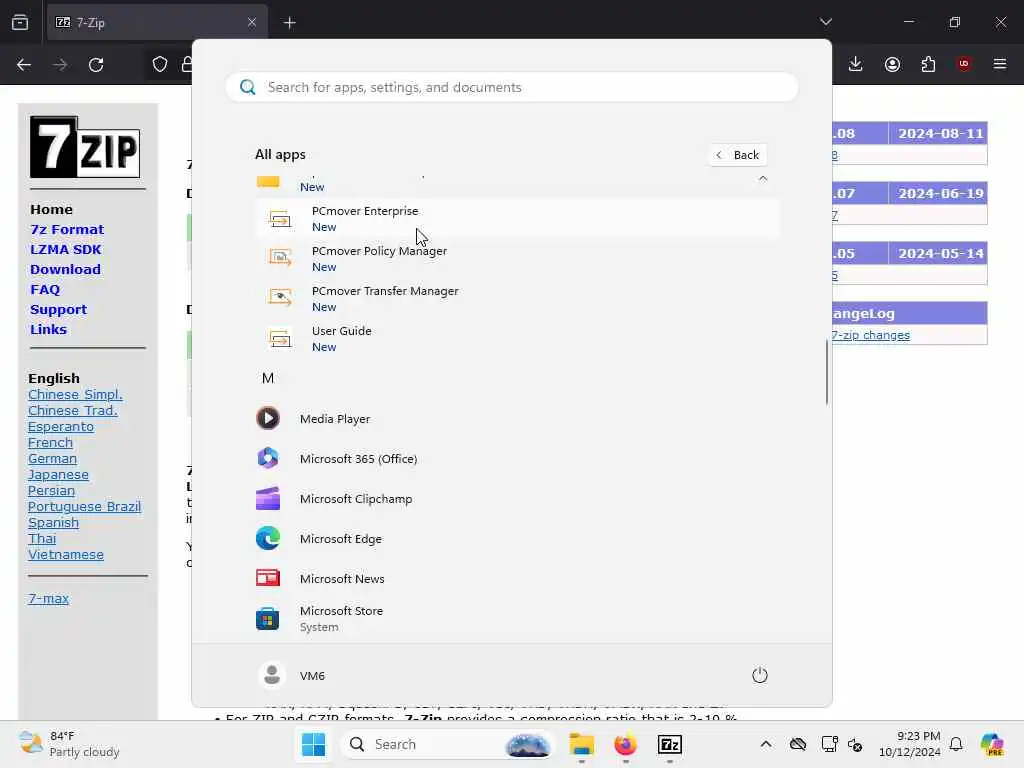
Task: Open the PCmover User Guide
Action: [x=517, y=338]
